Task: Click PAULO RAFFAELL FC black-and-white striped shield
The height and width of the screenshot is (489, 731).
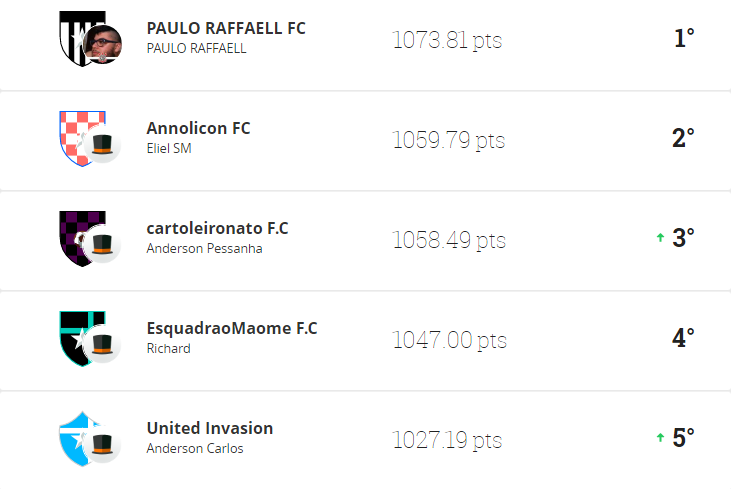Action: point(75,37)
